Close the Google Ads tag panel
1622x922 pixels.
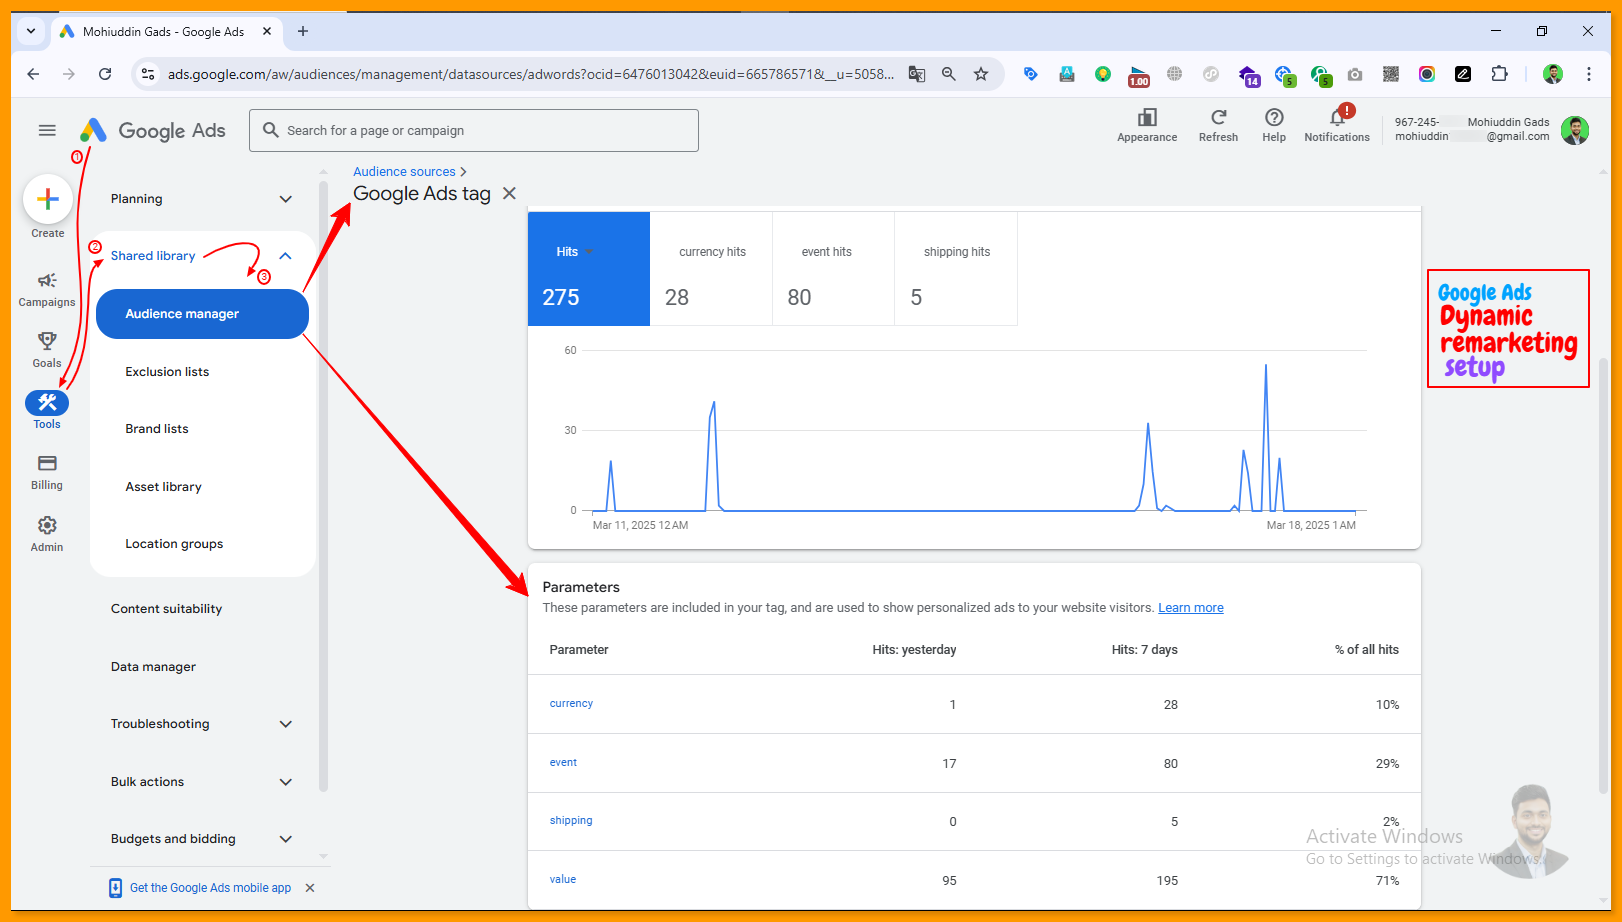coord(509,194)
